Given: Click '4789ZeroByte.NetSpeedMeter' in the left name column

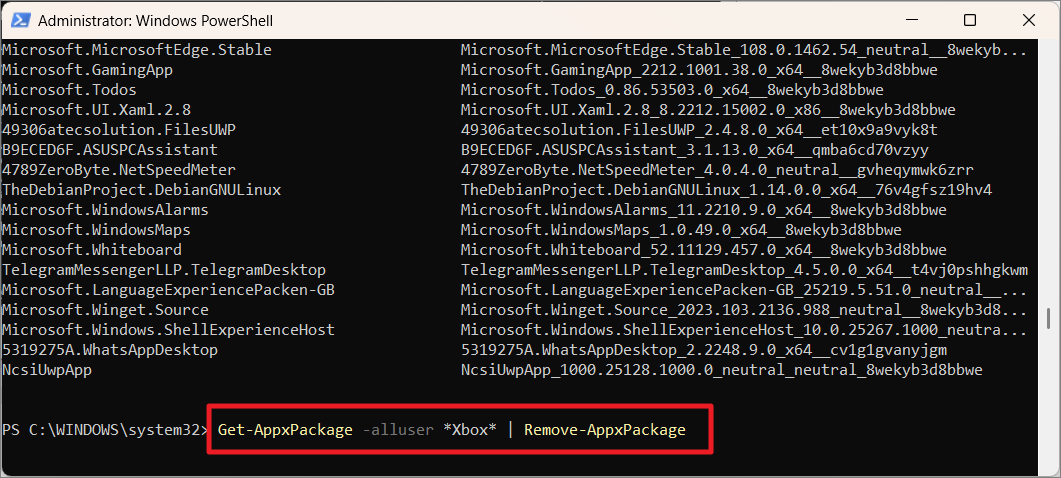Looking at the screenshot, I should pos(119,170).
